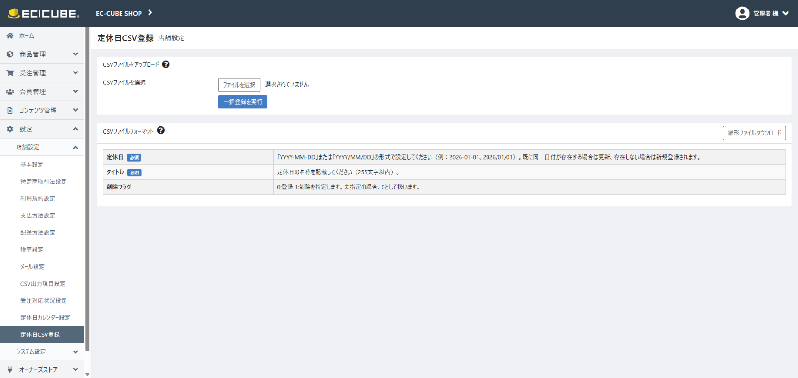798x378 pixels.
Task: Click the user avatar icon in header
Action: 742,13
